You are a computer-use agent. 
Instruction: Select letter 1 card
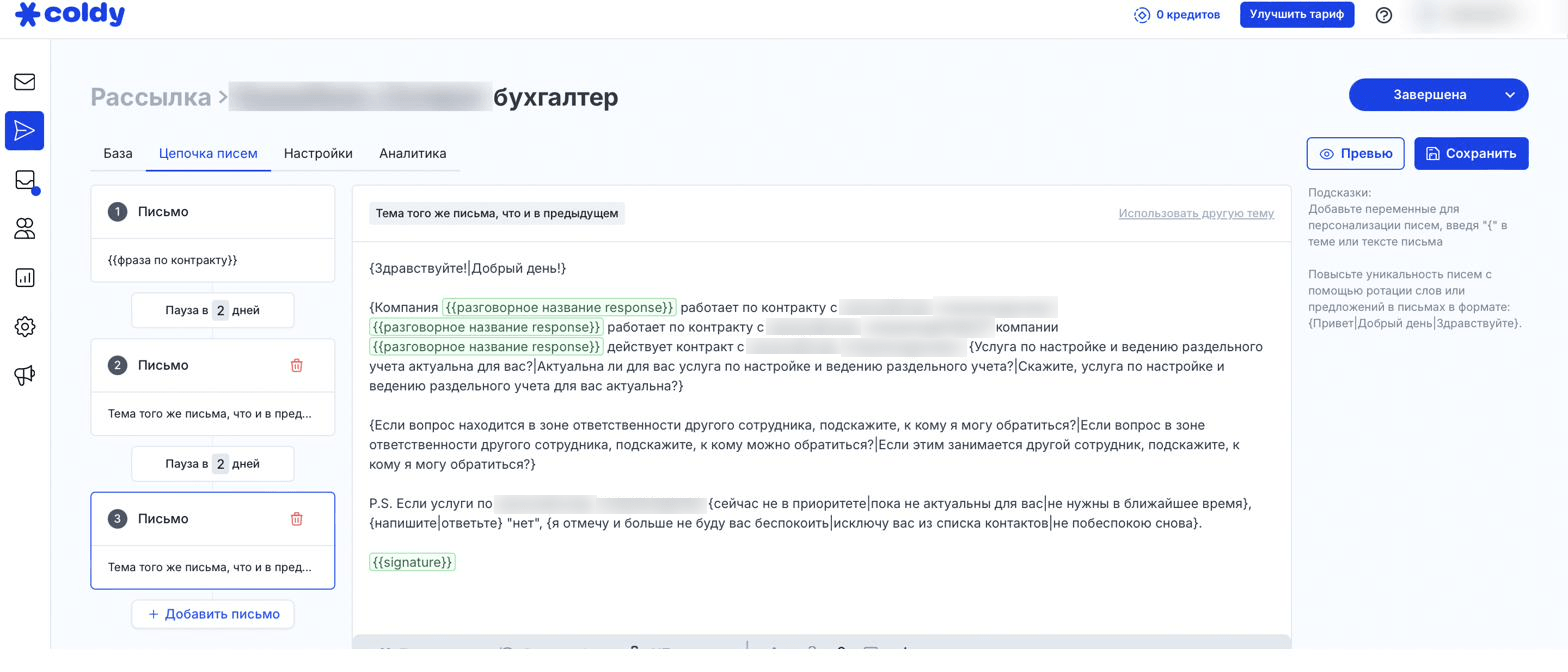click(x=213, y=233)
